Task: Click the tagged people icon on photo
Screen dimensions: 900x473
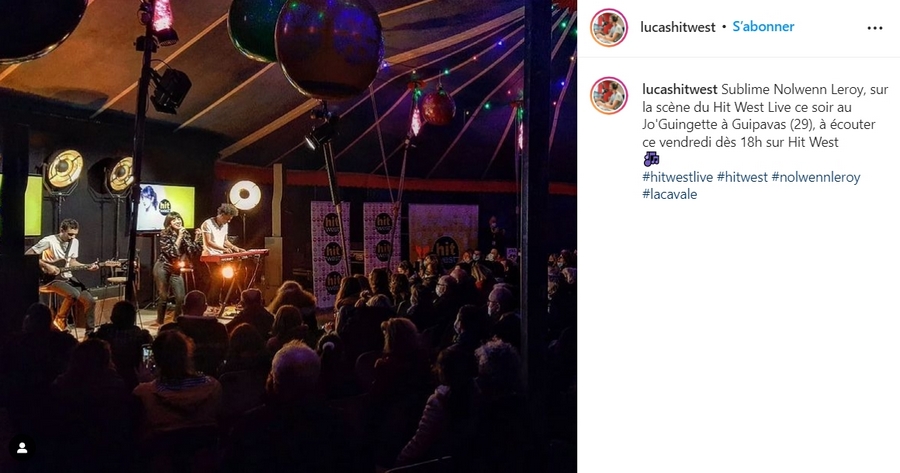Action: (x=22, y=448)
